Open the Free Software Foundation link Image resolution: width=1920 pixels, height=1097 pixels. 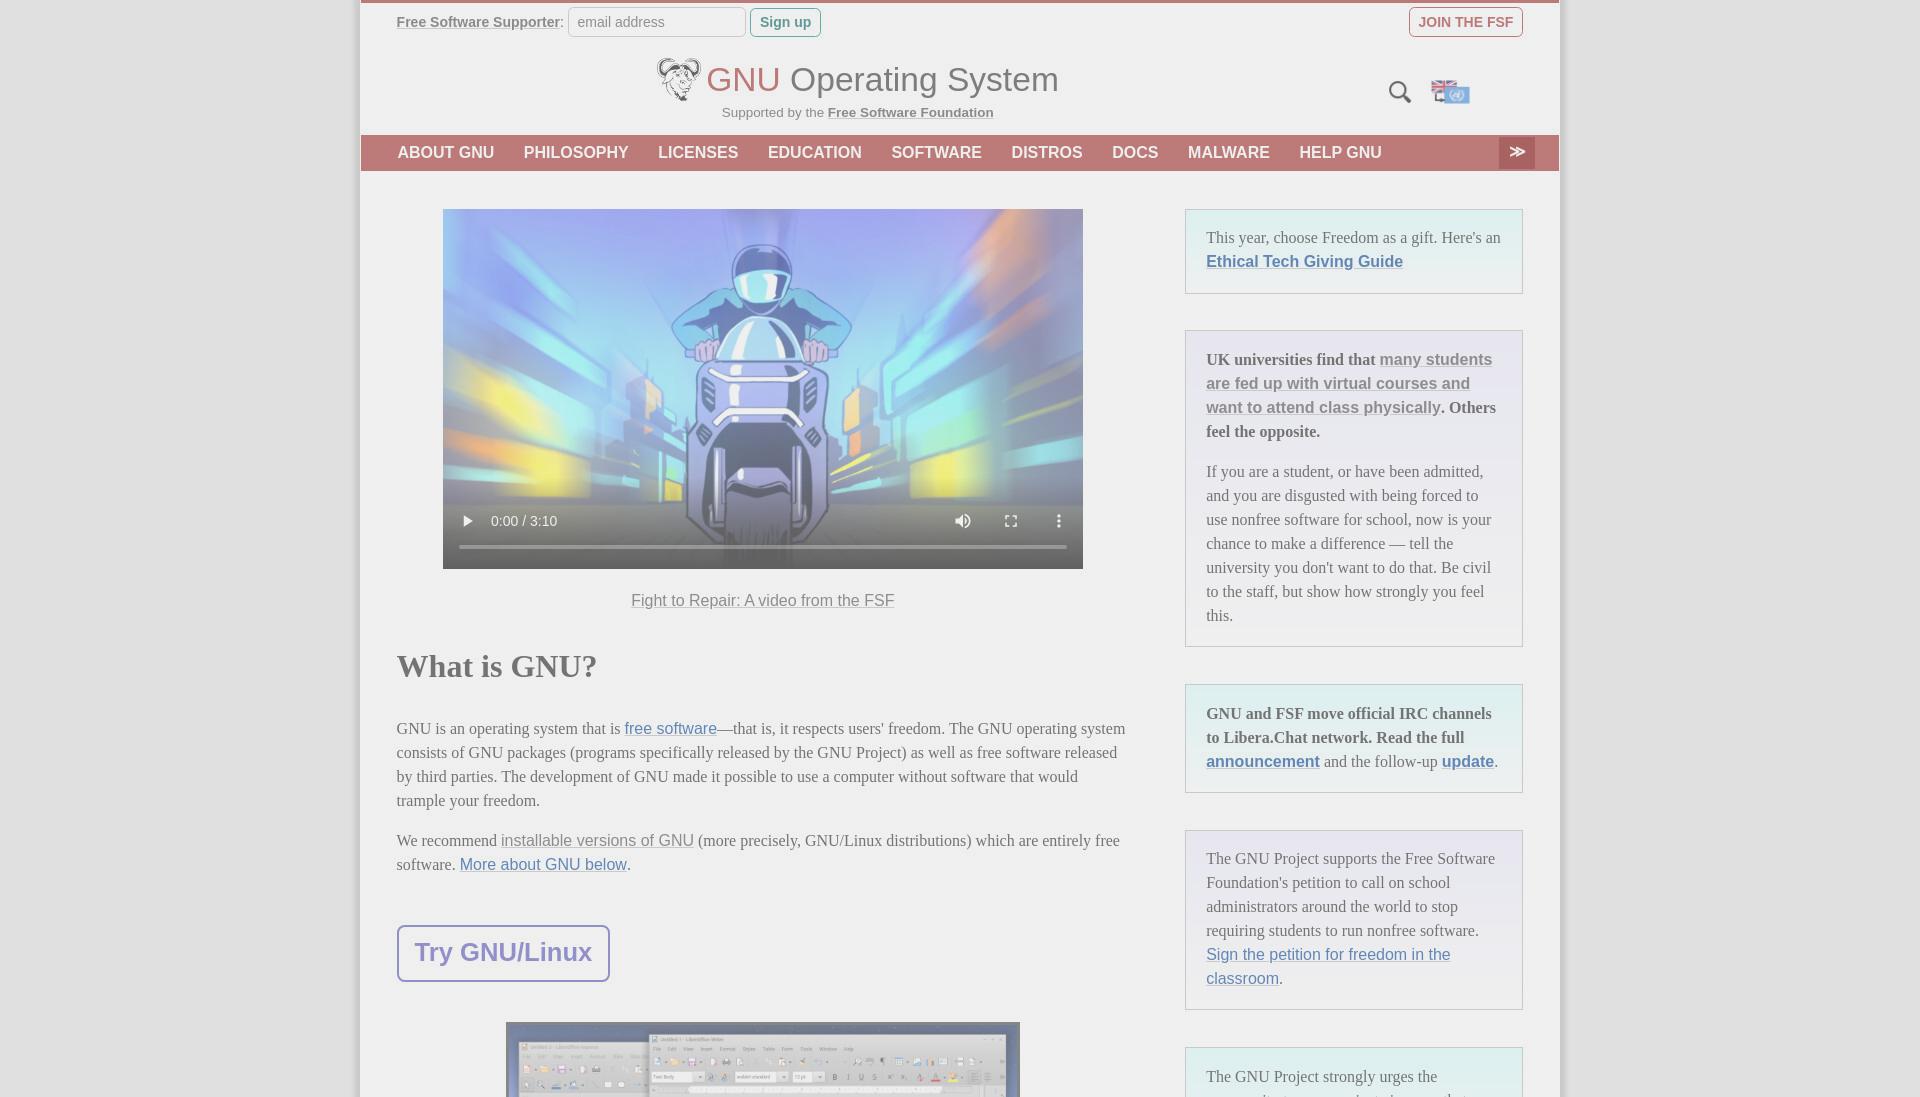(x=910, y=113)
